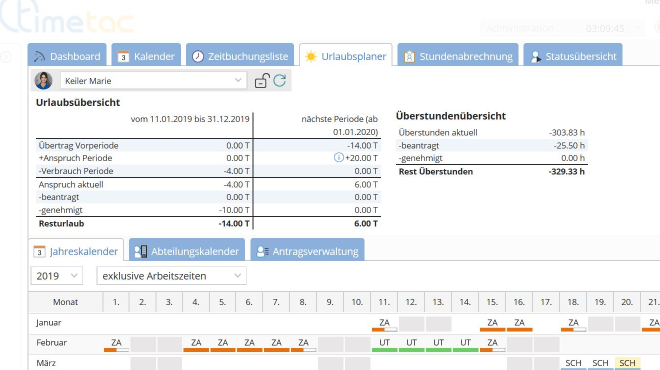Click the Januar row label
Viewport: 660px width, 370px height.
click(49, 322)
